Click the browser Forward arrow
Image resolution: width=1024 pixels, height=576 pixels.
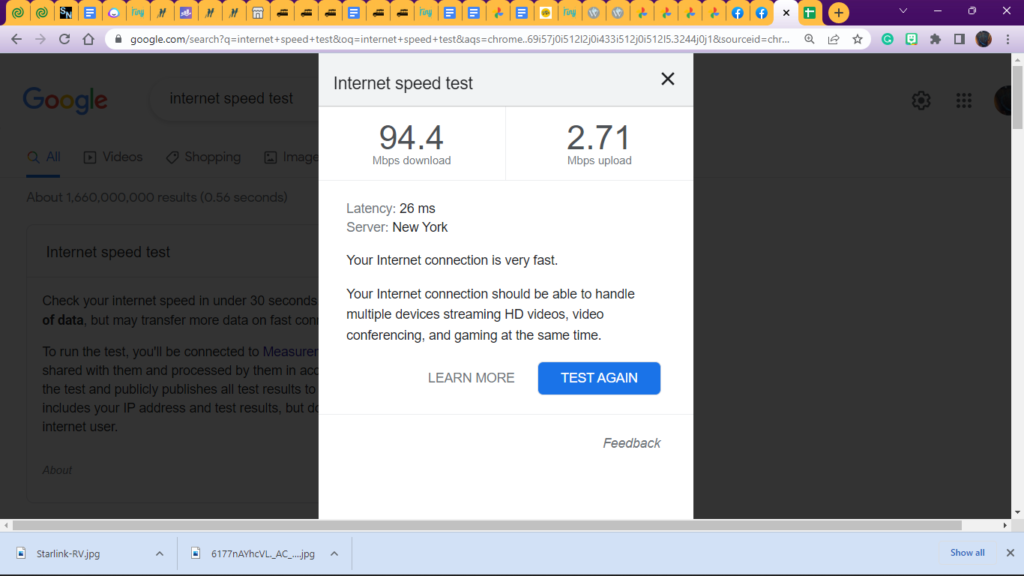(x=40, y=39)
